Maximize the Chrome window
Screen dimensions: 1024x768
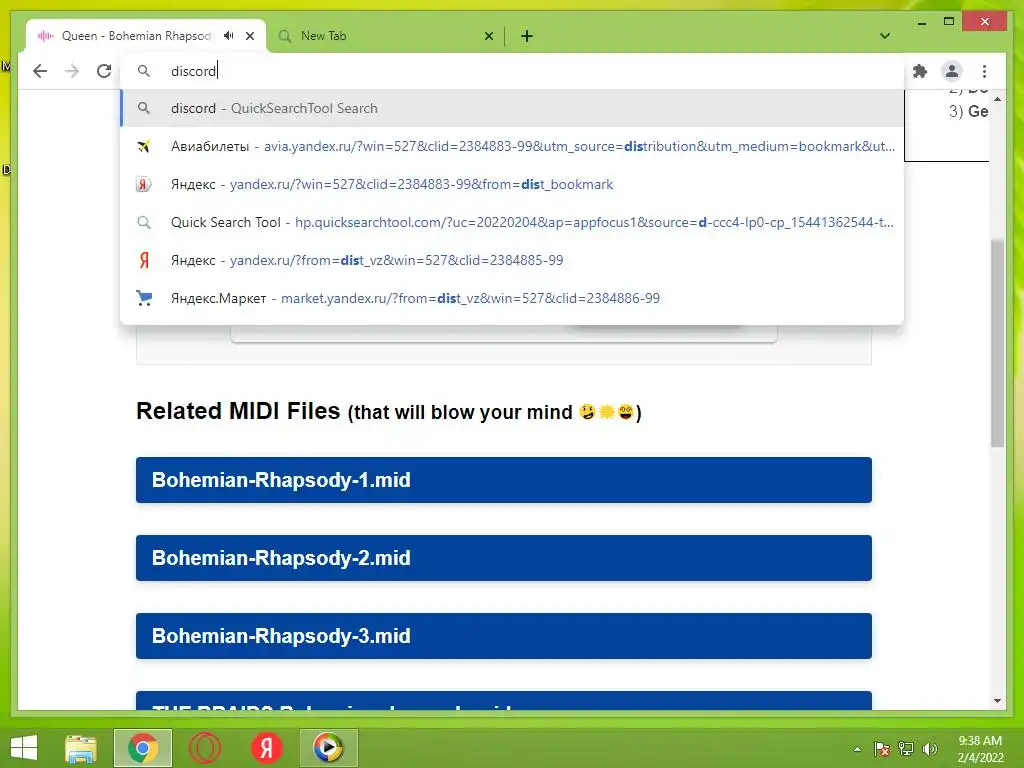click(x=949, y=22)
